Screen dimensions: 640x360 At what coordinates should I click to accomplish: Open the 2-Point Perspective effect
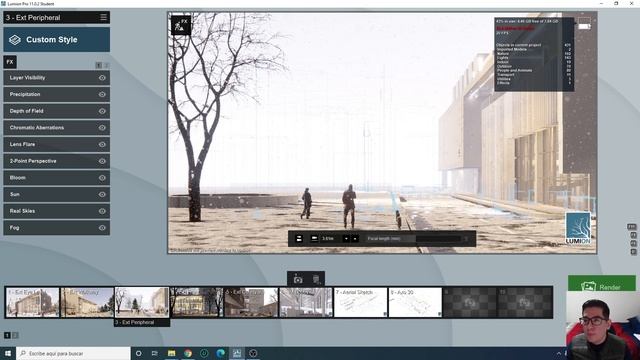pos(57,161)
